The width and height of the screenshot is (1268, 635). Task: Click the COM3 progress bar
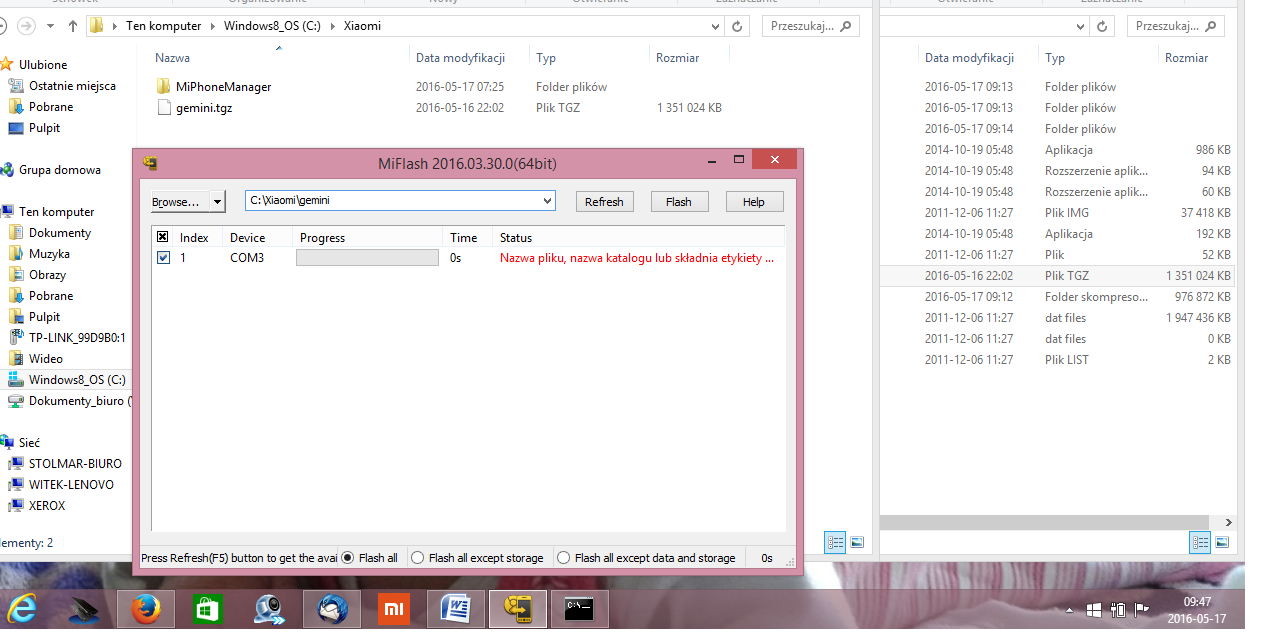[367, 258]
